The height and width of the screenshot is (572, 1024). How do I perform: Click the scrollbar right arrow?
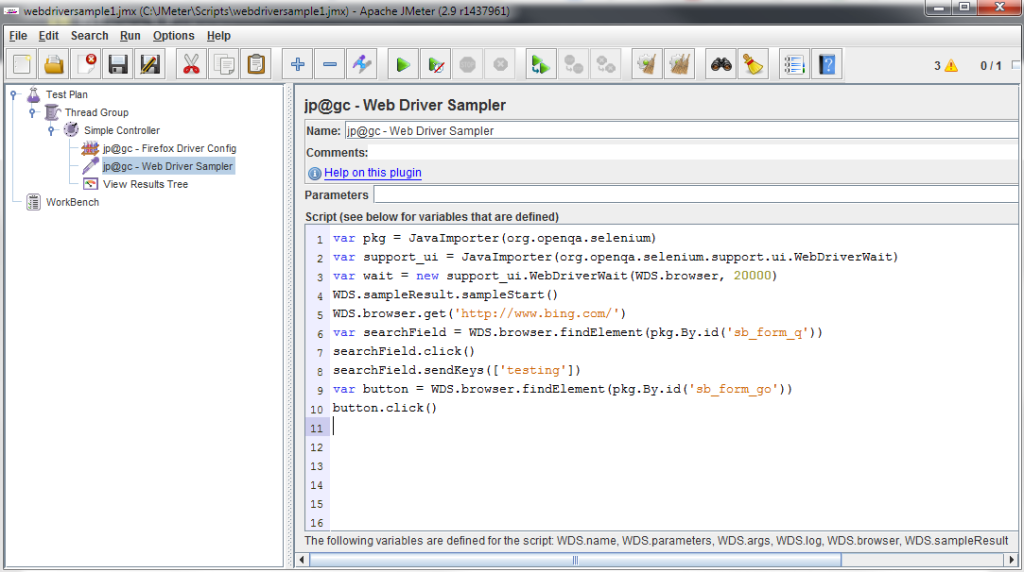point(1012,560)
